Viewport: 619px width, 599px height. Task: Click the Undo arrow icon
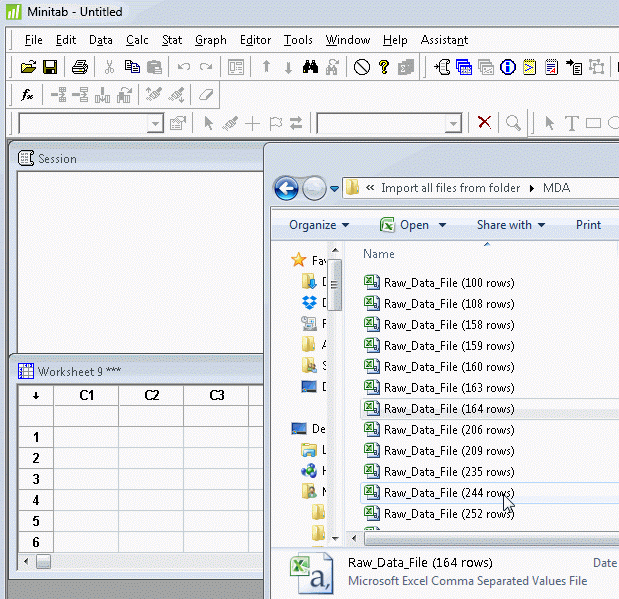(x=184, y=67)
